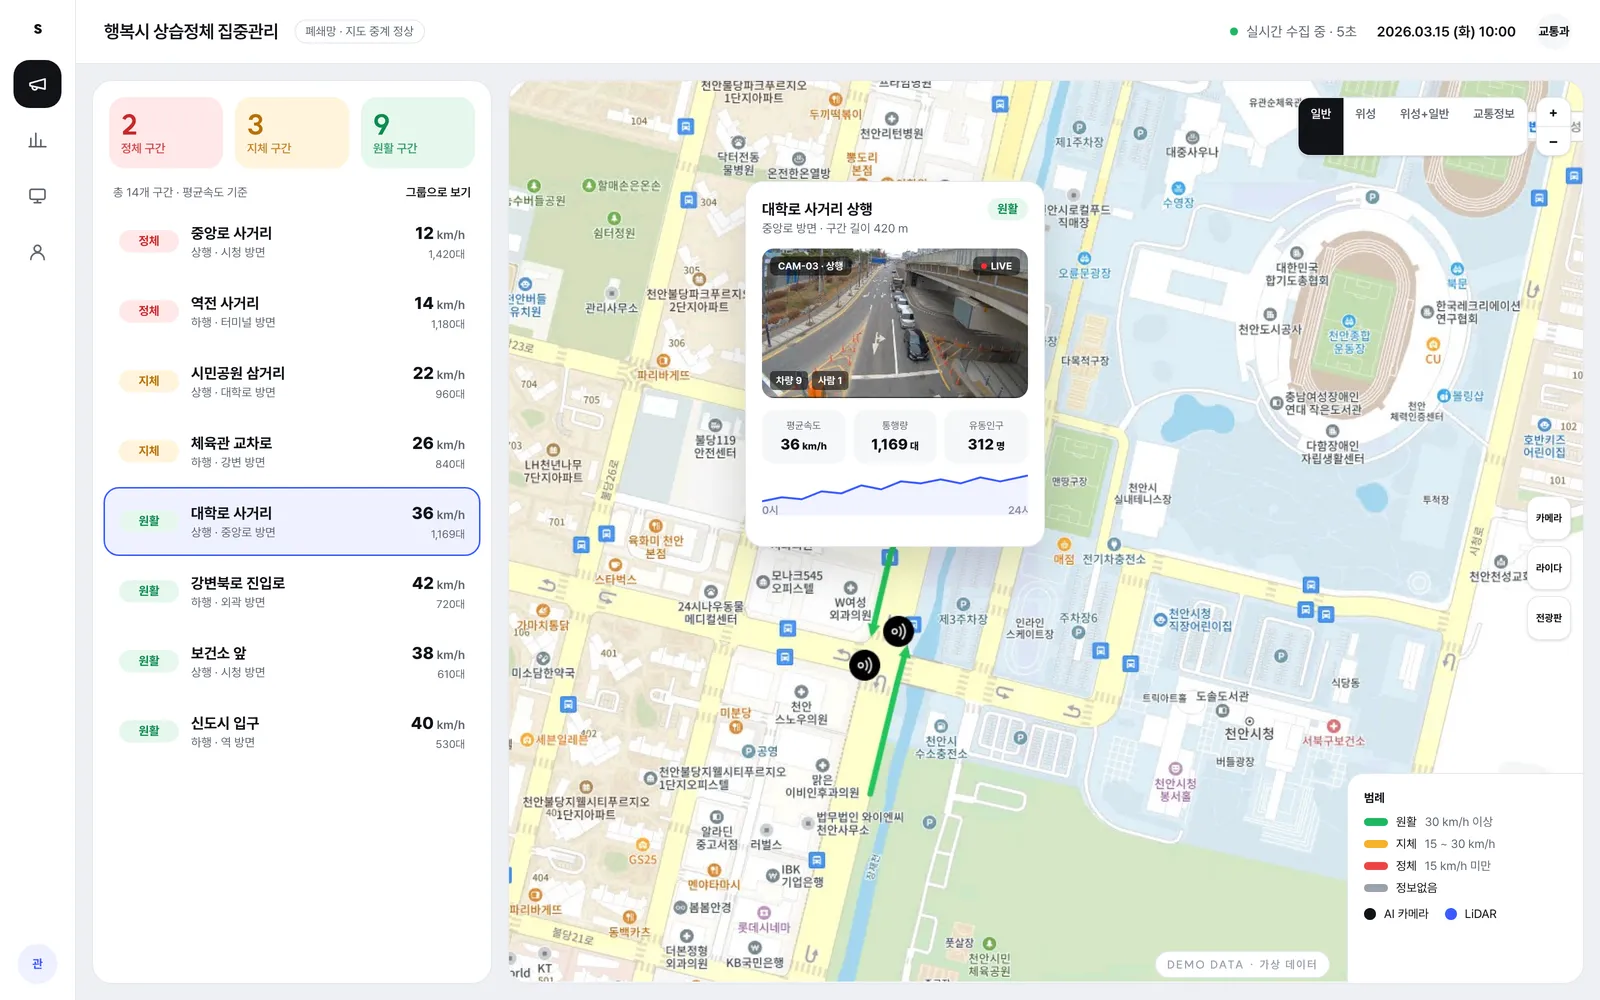Zoom in the map with plus button

point(1553,113)
